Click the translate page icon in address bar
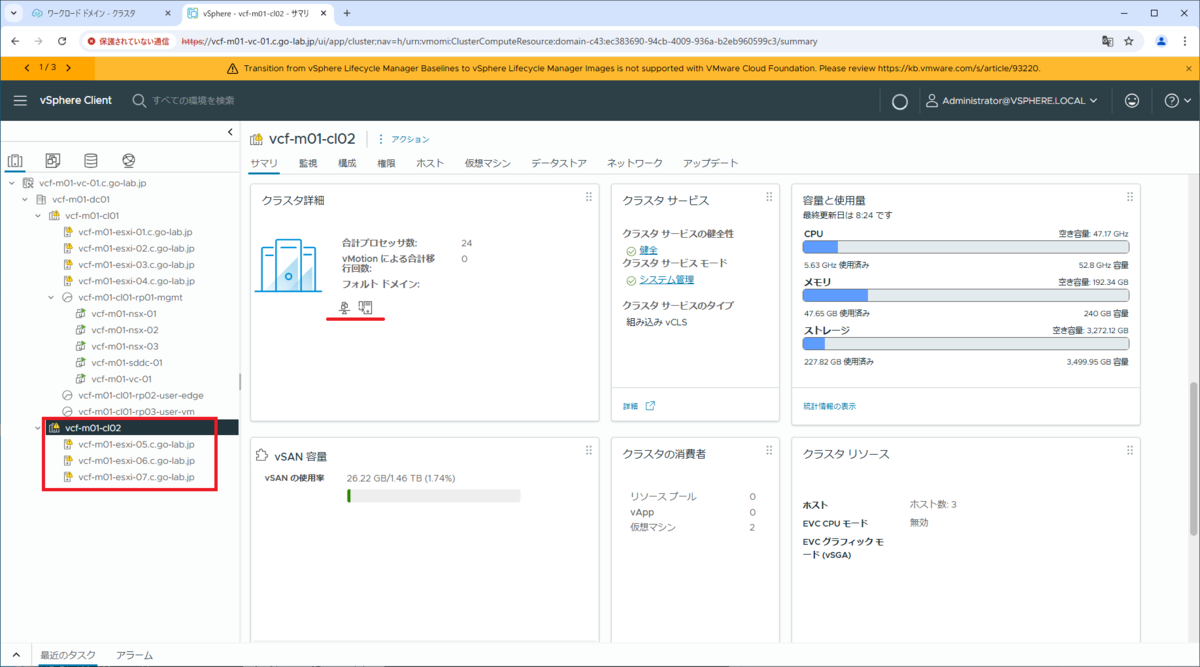 pos(1107,41)
